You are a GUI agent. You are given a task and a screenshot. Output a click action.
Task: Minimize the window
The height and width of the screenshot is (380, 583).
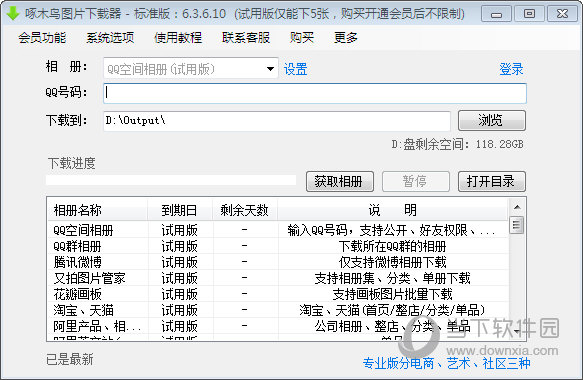click(496, 14)
